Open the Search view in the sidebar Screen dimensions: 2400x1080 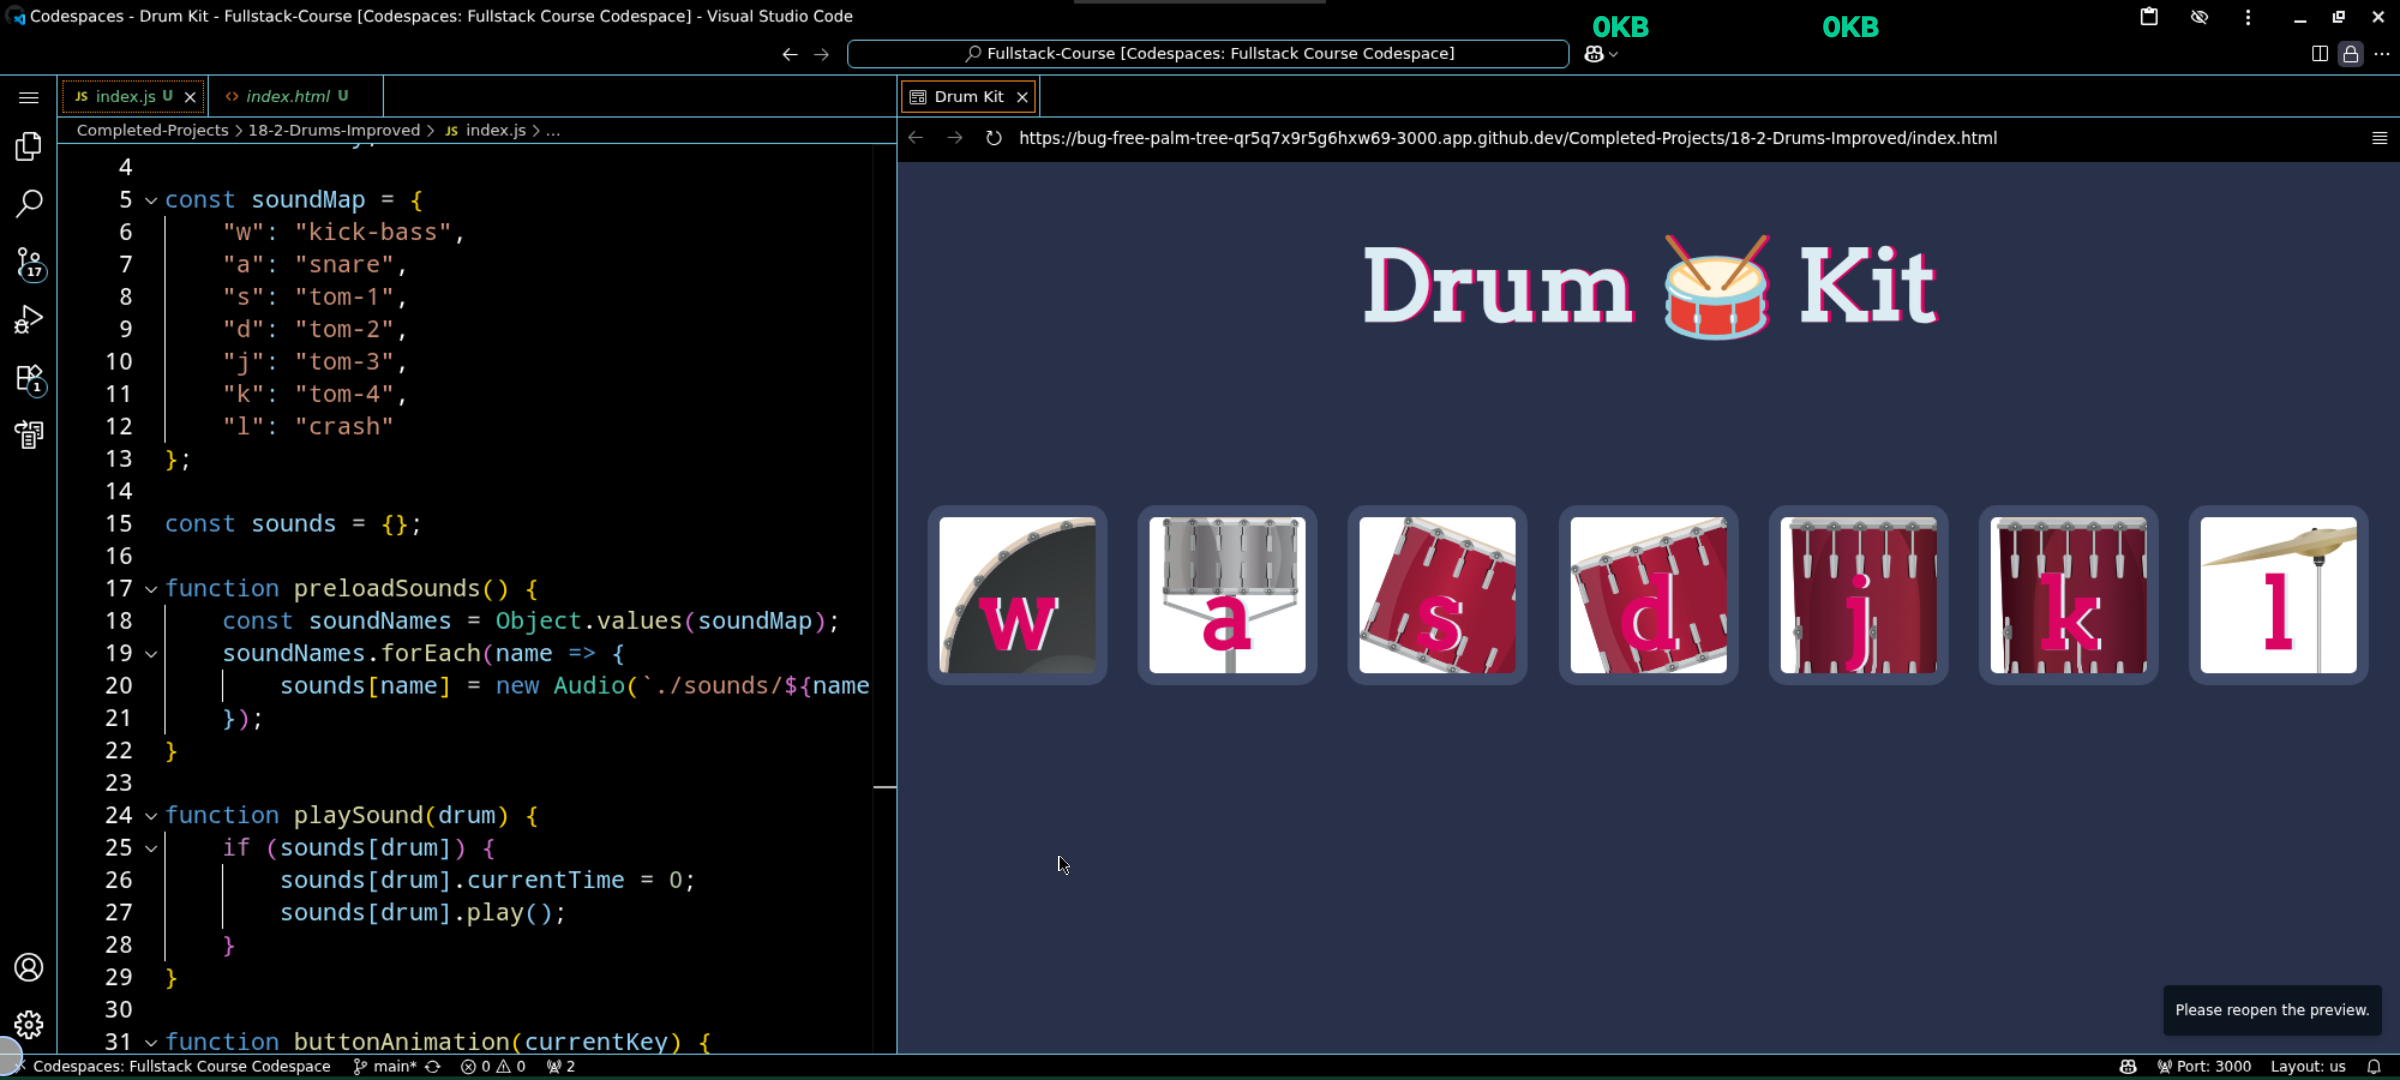[29, 202]
